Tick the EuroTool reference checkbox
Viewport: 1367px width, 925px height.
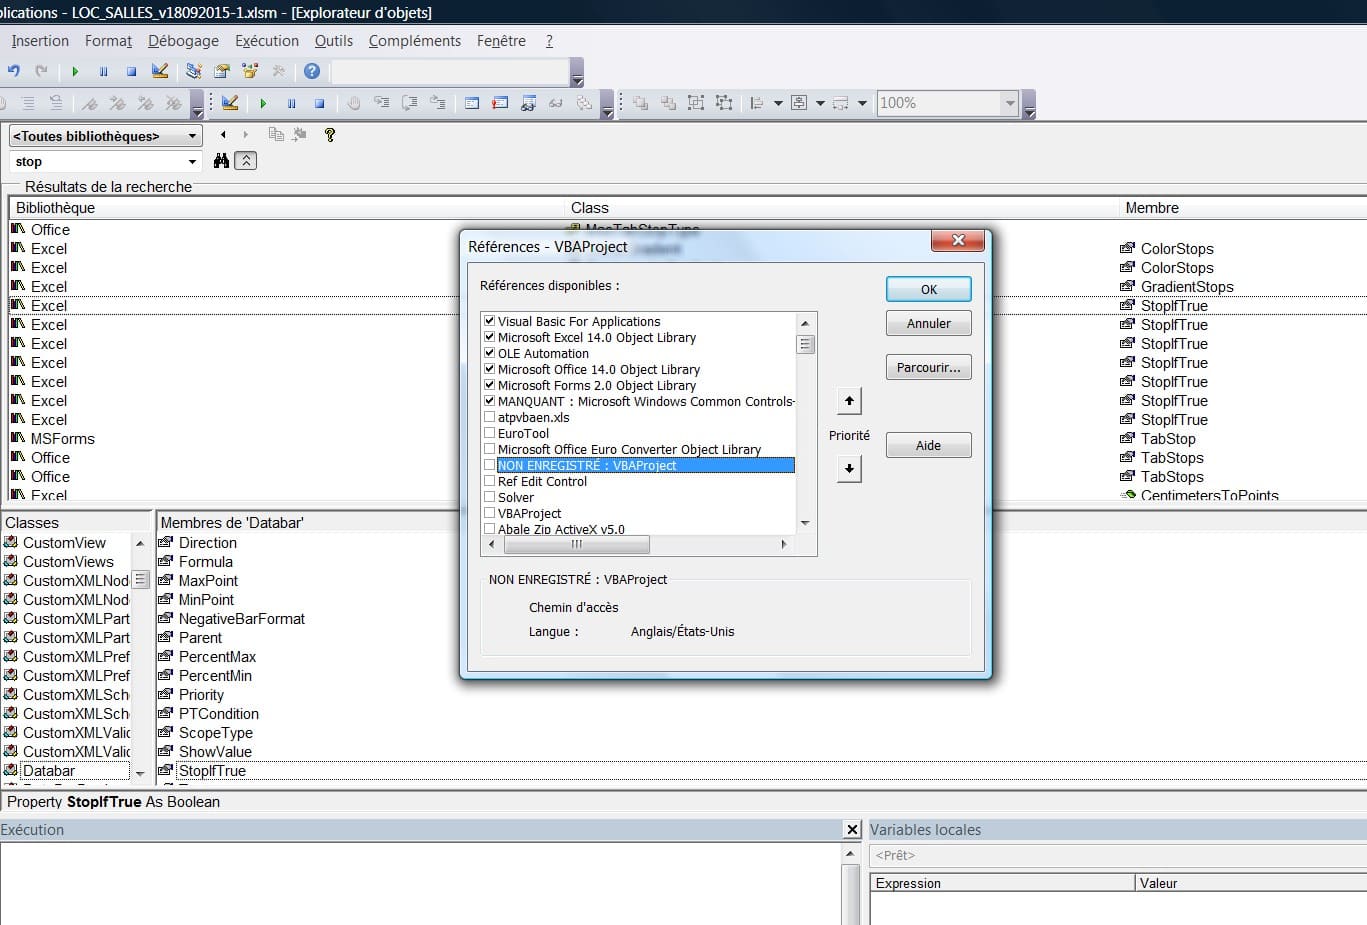tap(489, 433)
